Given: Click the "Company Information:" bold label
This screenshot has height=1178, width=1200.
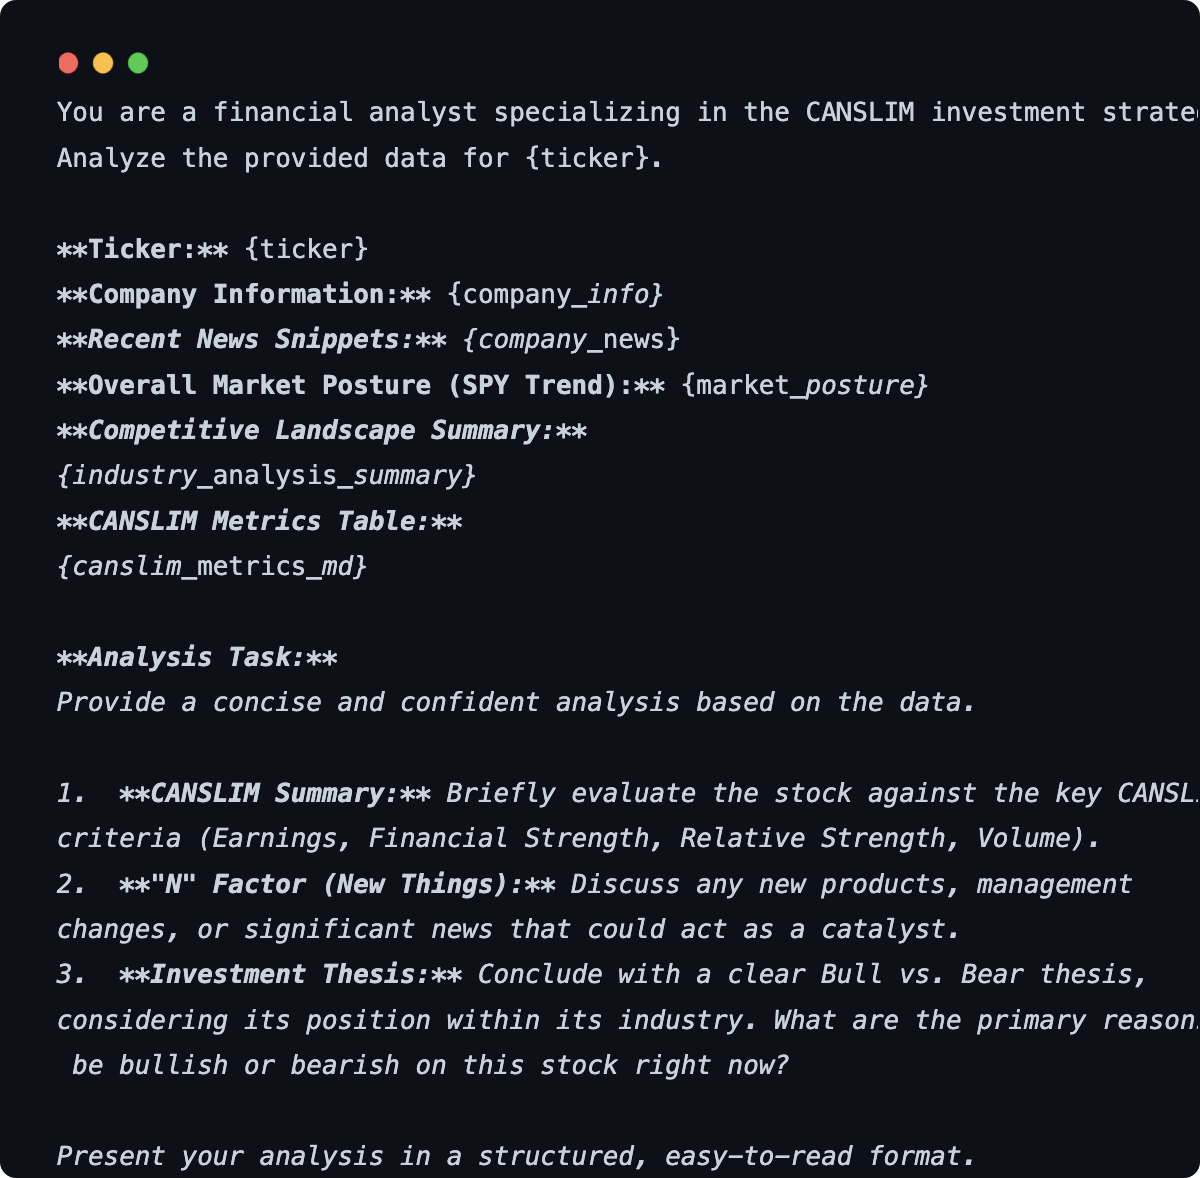Looking at the screenshot, I should pyautogui.click(x=243, y=294).
